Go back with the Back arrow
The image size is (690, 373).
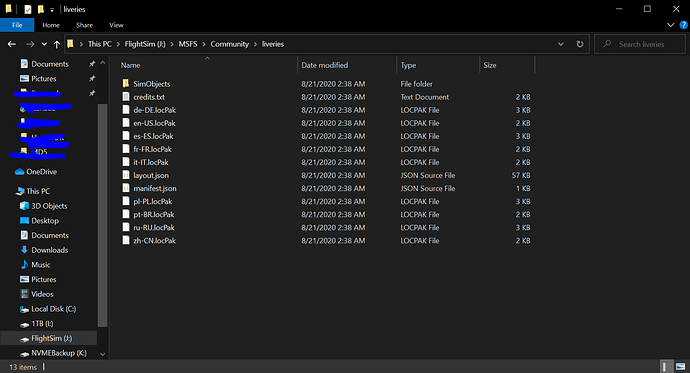coord(12,44)
